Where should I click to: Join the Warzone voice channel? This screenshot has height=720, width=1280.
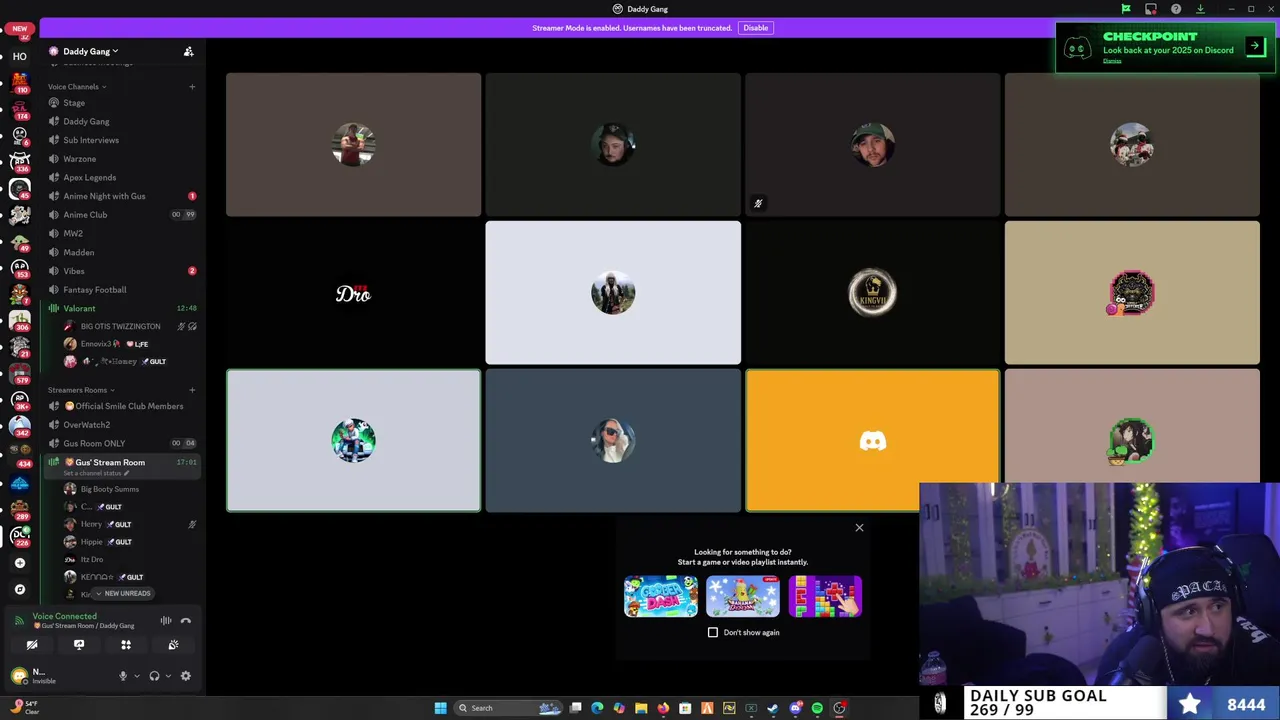point(122,159)
